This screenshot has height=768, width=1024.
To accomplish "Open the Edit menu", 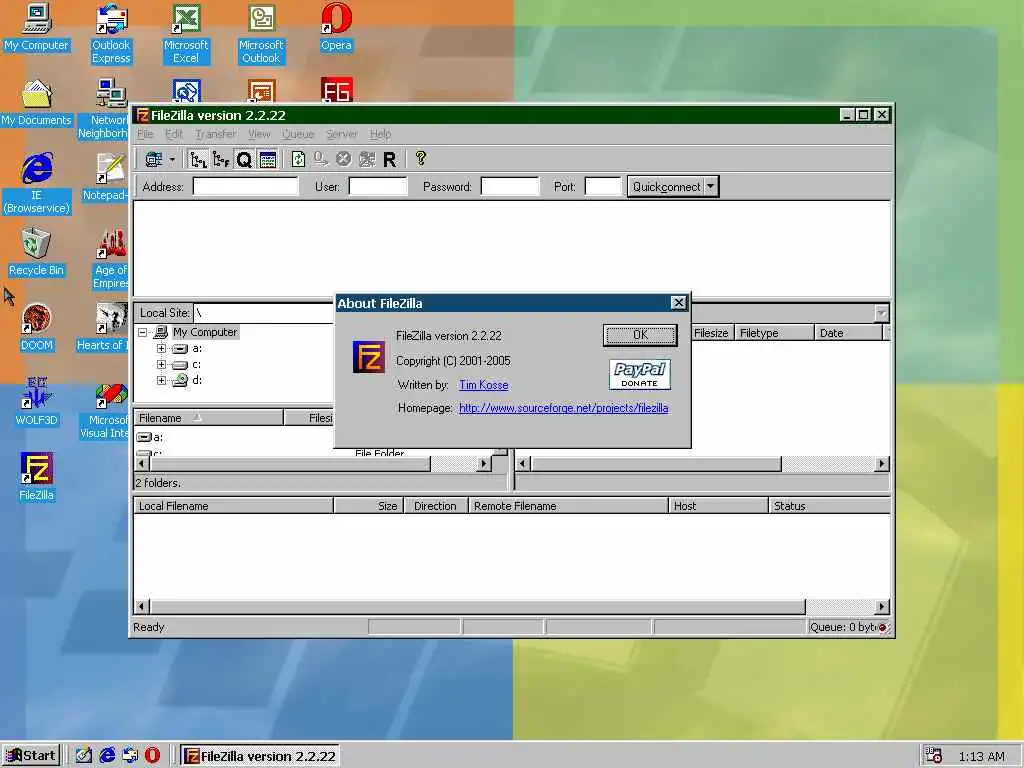I will [174, 134].
